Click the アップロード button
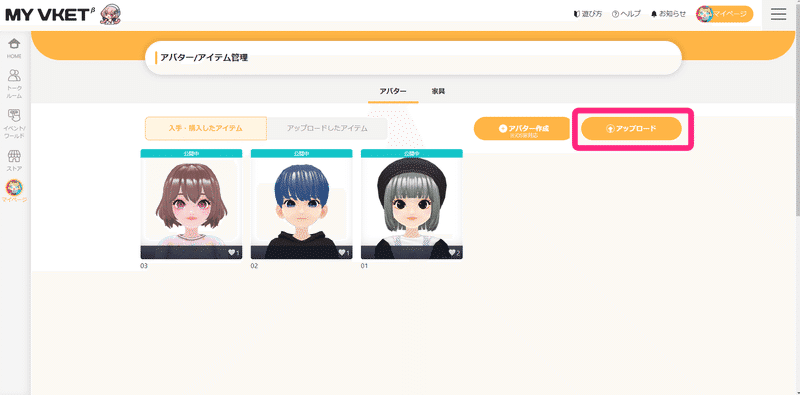800x395 pixels. tap(631, 129)
